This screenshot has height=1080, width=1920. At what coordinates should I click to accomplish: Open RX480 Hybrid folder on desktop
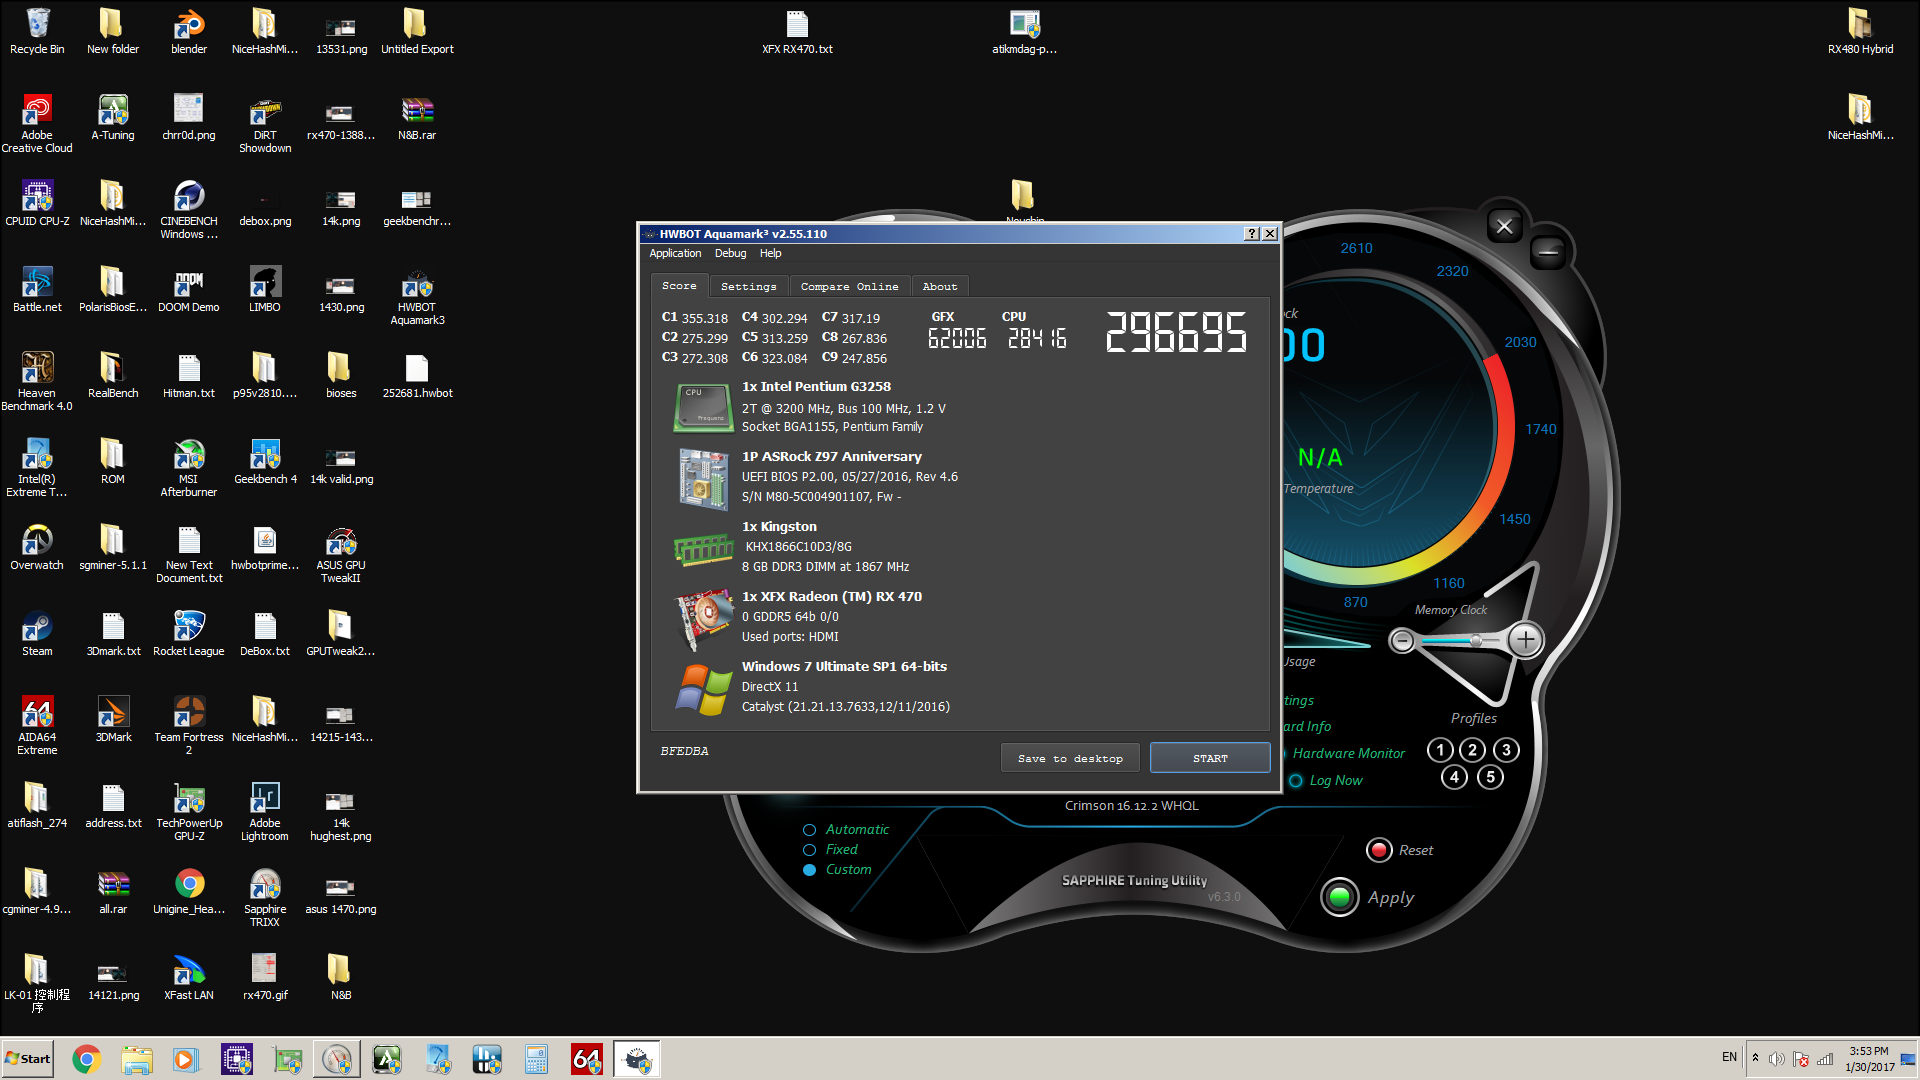pos(1860,31)
